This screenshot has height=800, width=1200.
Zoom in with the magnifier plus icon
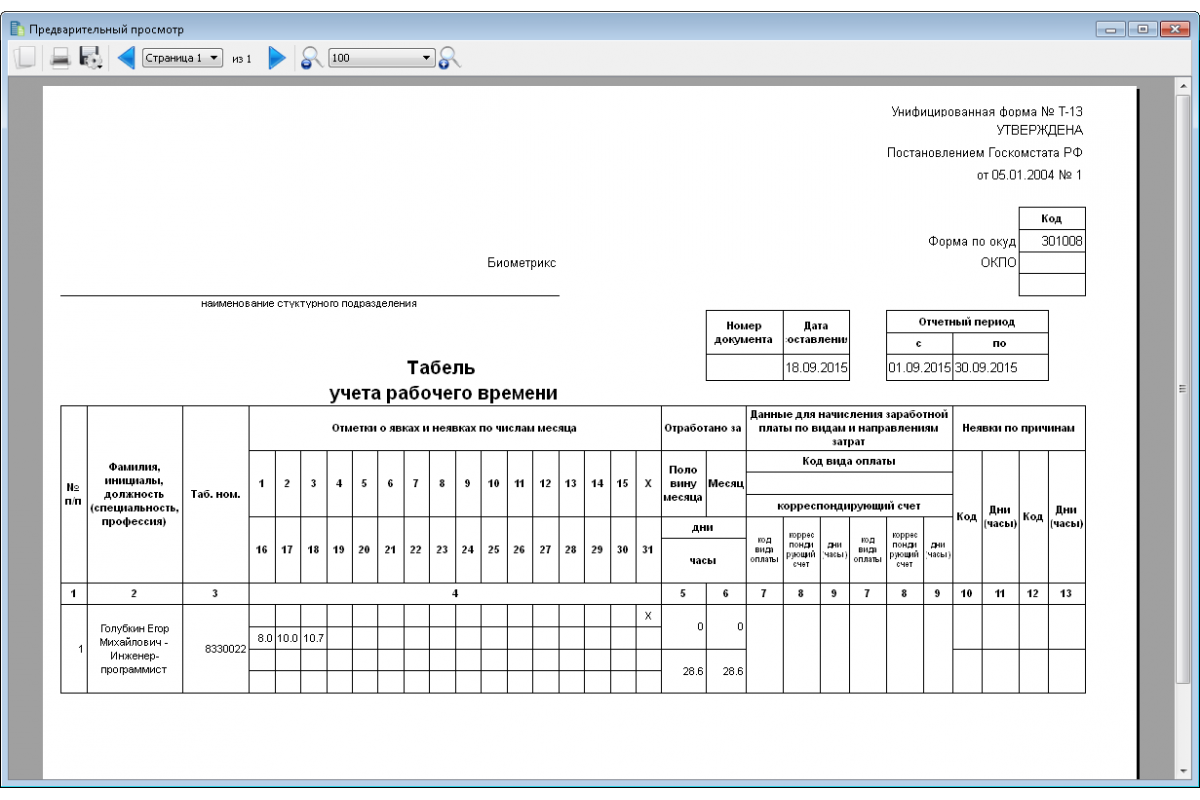[x=449, y=58]
